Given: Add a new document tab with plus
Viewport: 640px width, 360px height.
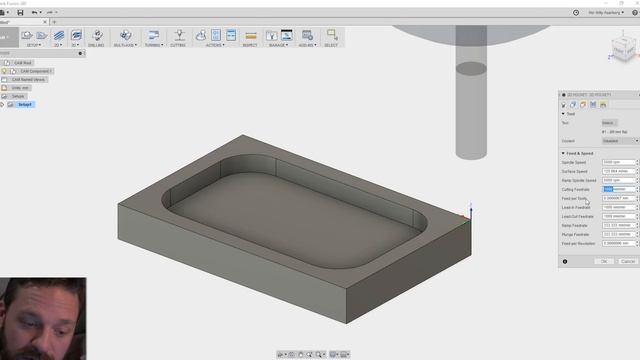Looking at the screenshot, I should point(54,22).
